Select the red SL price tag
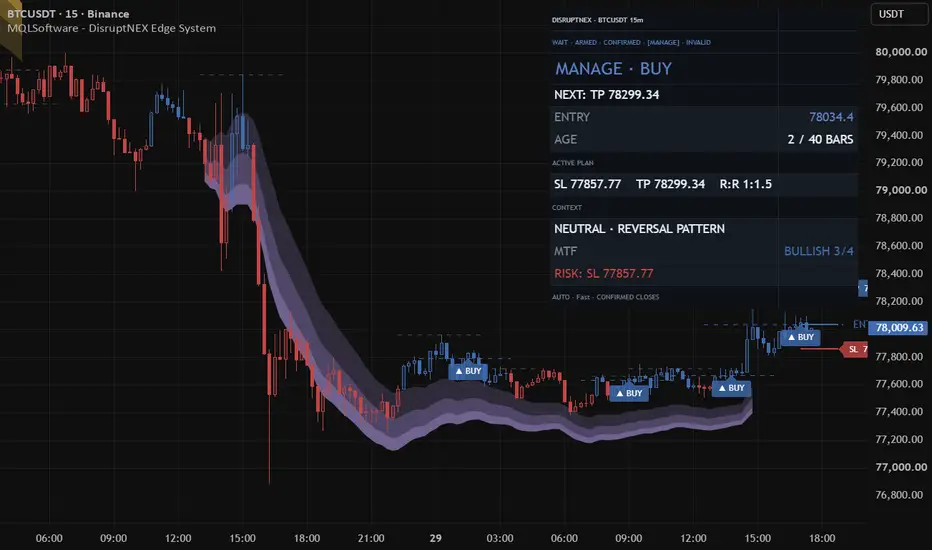932x550 pixels. click(855, 349)
